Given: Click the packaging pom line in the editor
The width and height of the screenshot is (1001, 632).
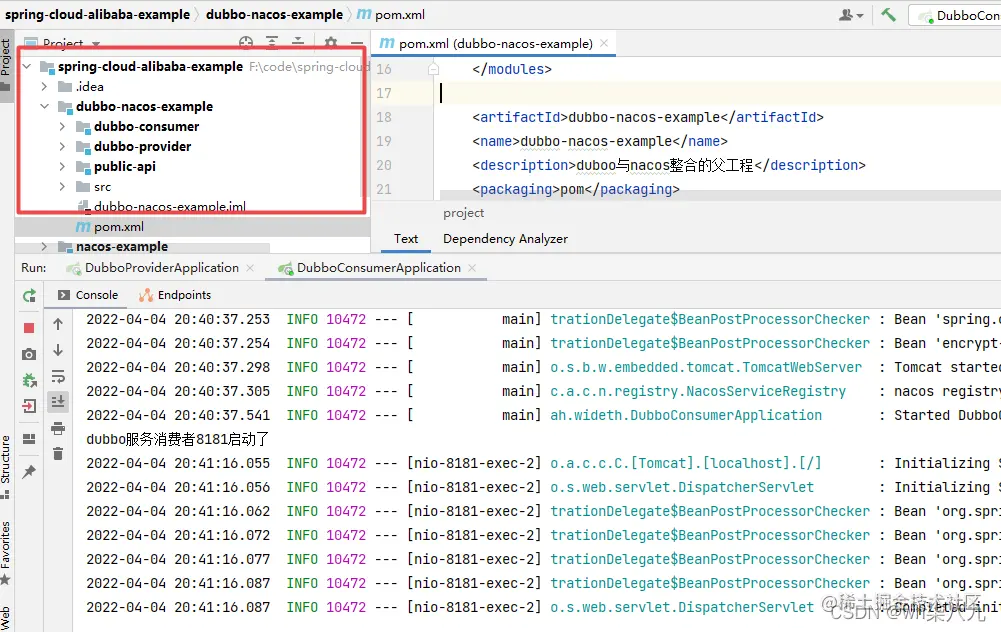Looking at the screenshot, I should coord(576,190).
